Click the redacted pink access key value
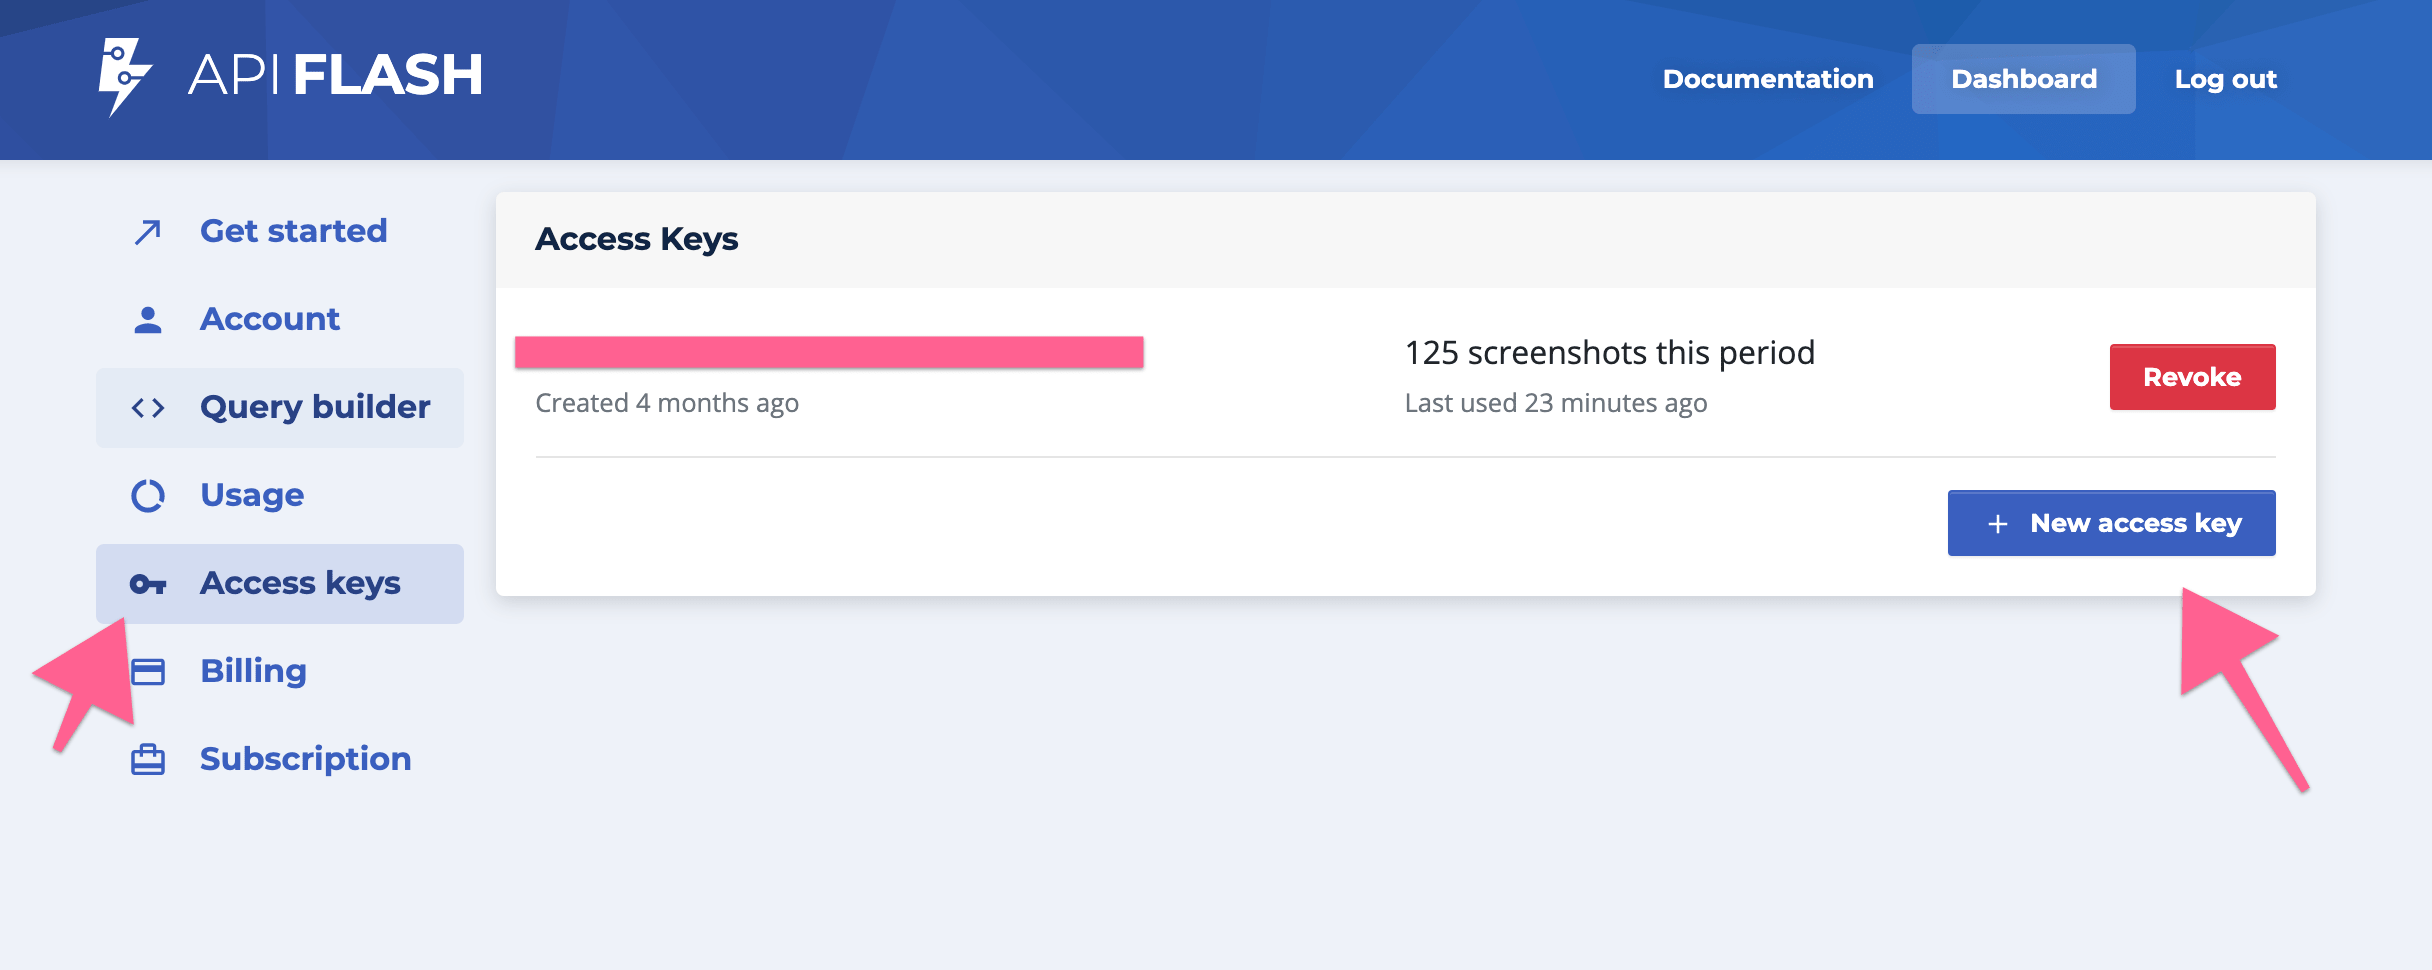 tap(829, 352)
